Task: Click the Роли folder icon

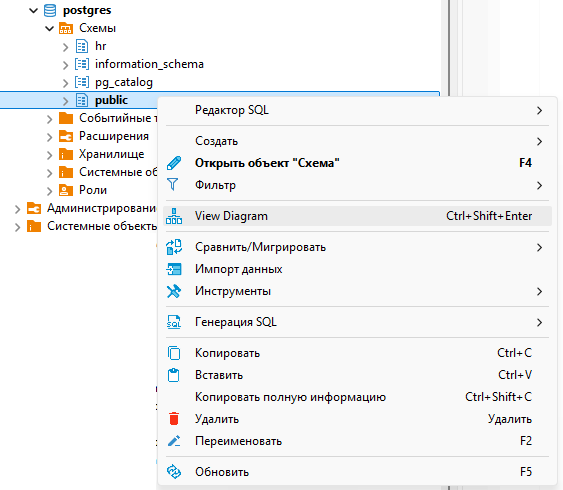Action: click(66, 190)
